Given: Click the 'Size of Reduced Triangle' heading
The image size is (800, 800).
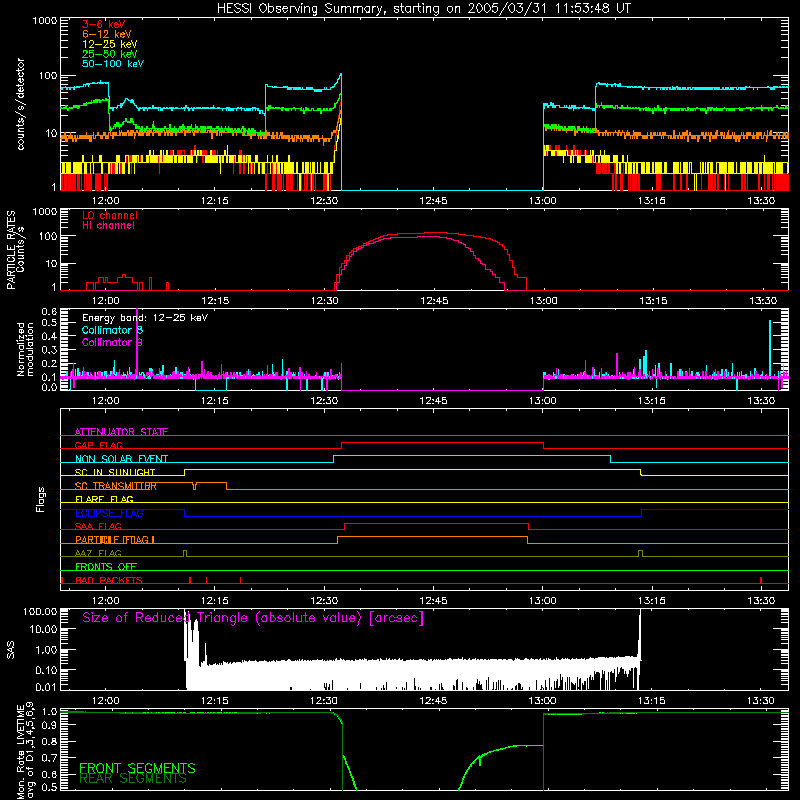Looking at the screenshot, I should (x=253, y=618).
